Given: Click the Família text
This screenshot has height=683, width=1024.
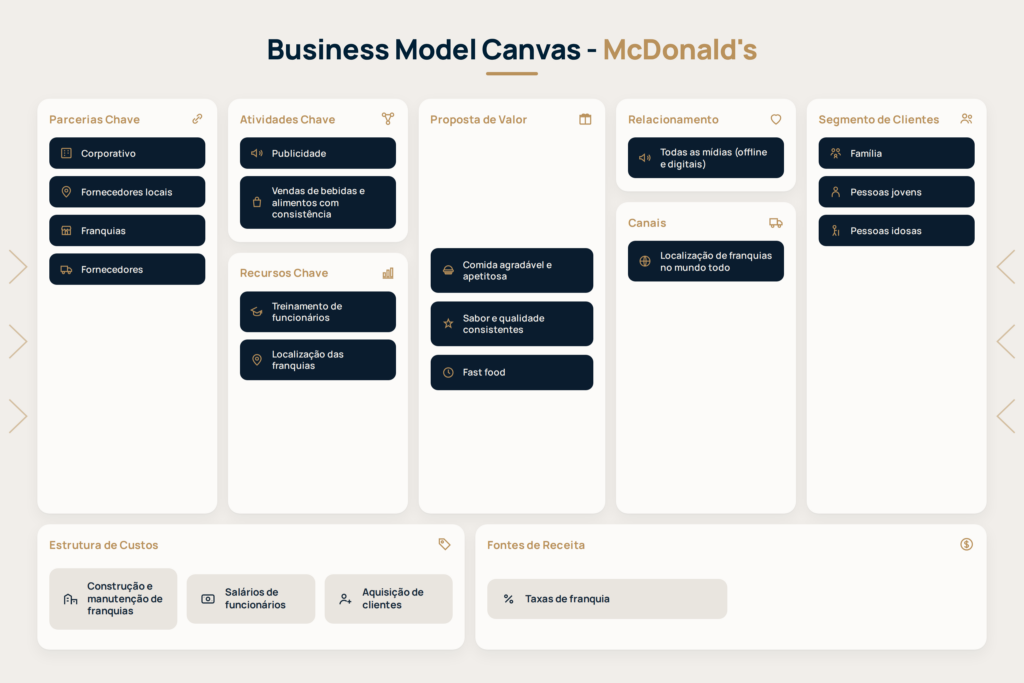Looking at the screenshot, I should pyautogui.click(x=866, y=153).
